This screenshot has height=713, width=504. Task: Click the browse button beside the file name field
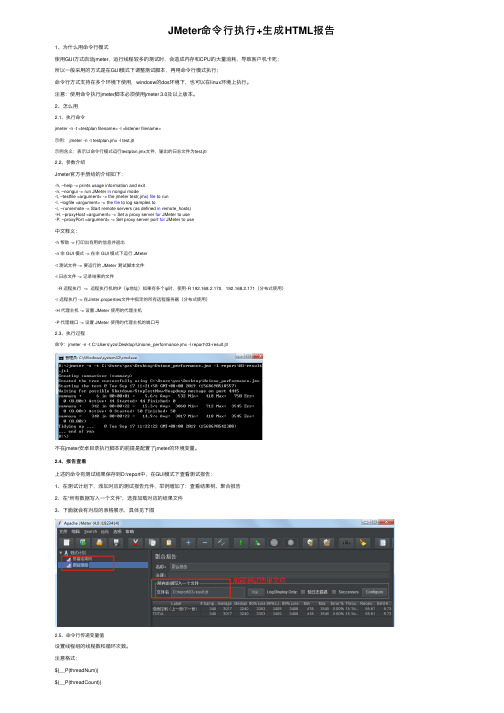coord(255,592)
